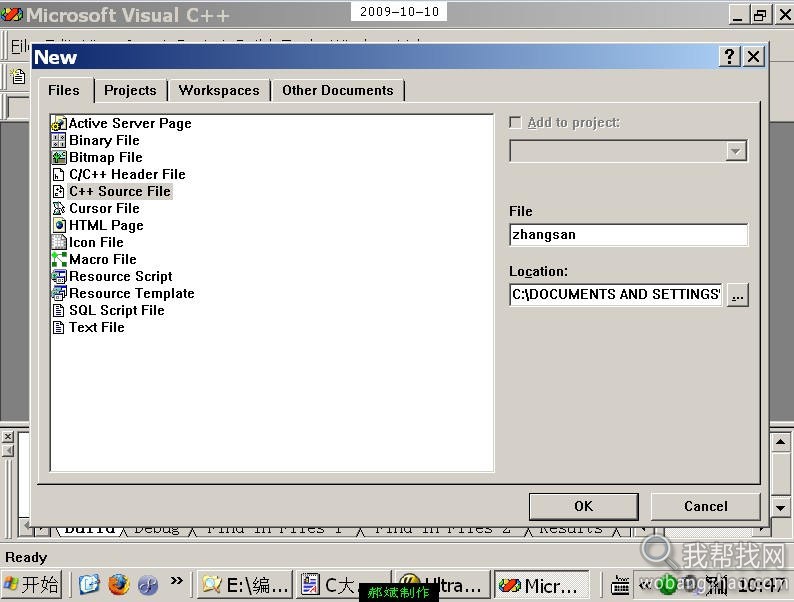This screenshot has height=602, width=794.
Task: Click the Location path input field
Action: 616,295
